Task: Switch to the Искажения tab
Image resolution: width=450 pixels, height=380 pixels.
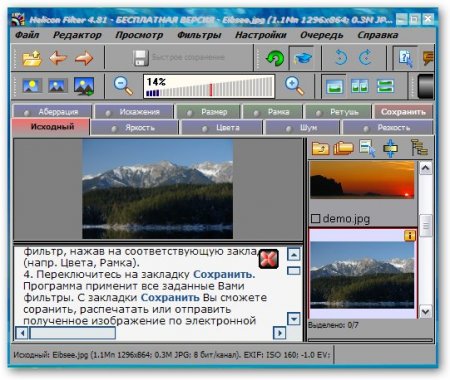Action: tap(134, 112)
